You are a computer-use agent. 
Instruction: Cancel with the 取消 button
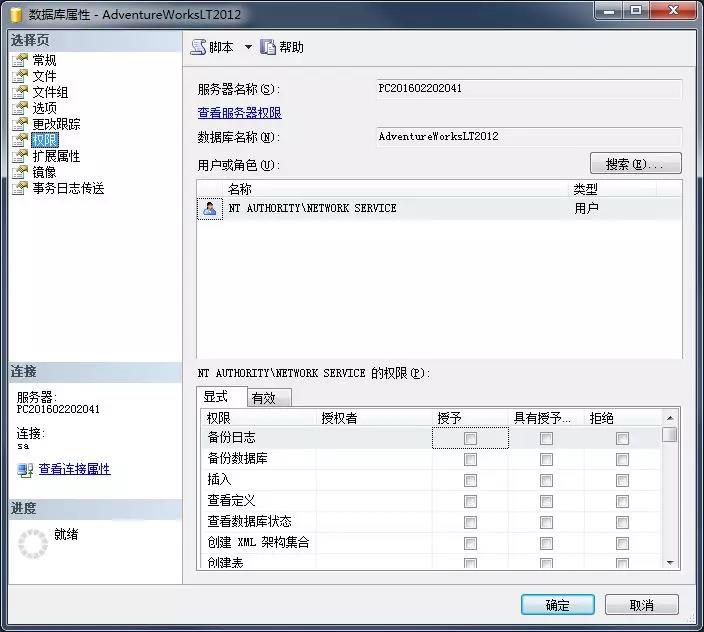[x=642, y=605]
